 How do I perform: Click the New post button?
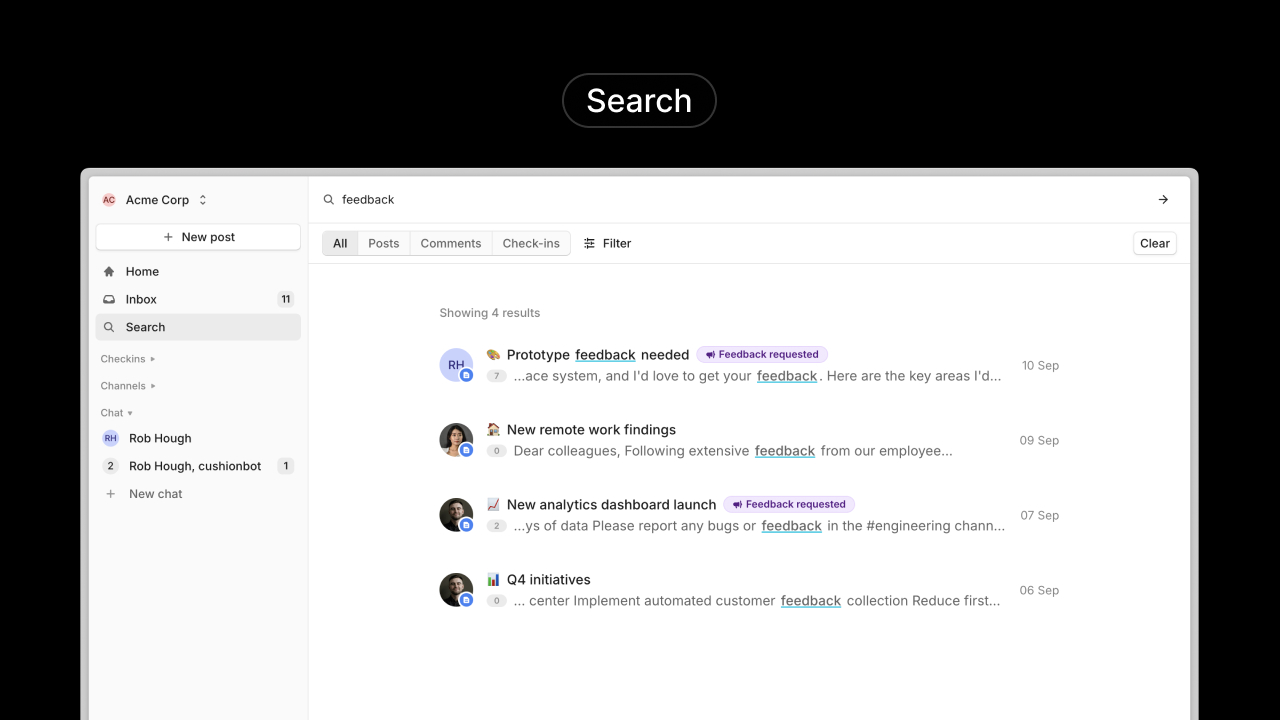[x=198, y=237]
